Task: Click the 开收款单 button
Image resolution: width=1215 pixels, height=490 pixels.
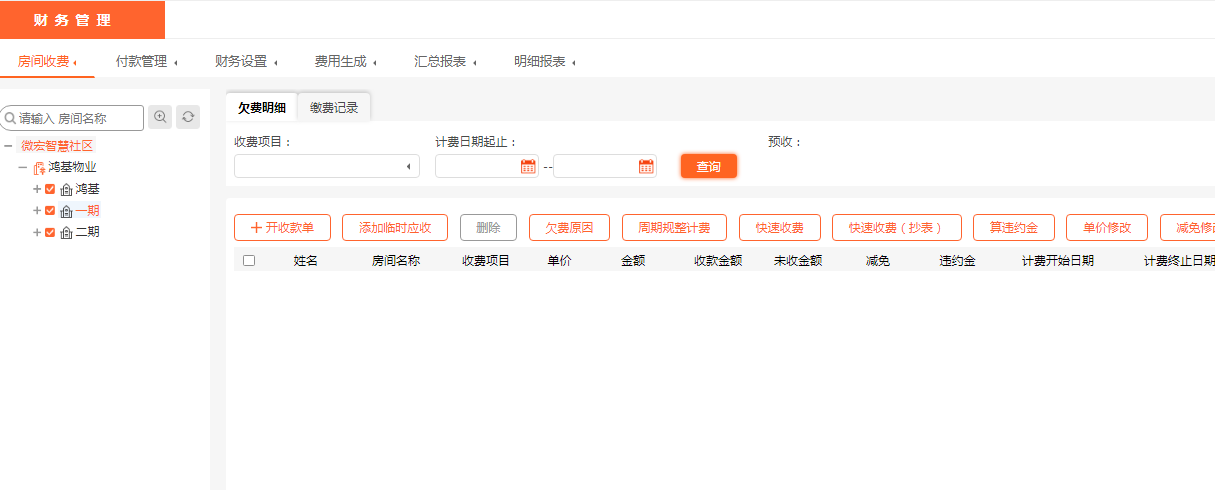Action: 282,228
